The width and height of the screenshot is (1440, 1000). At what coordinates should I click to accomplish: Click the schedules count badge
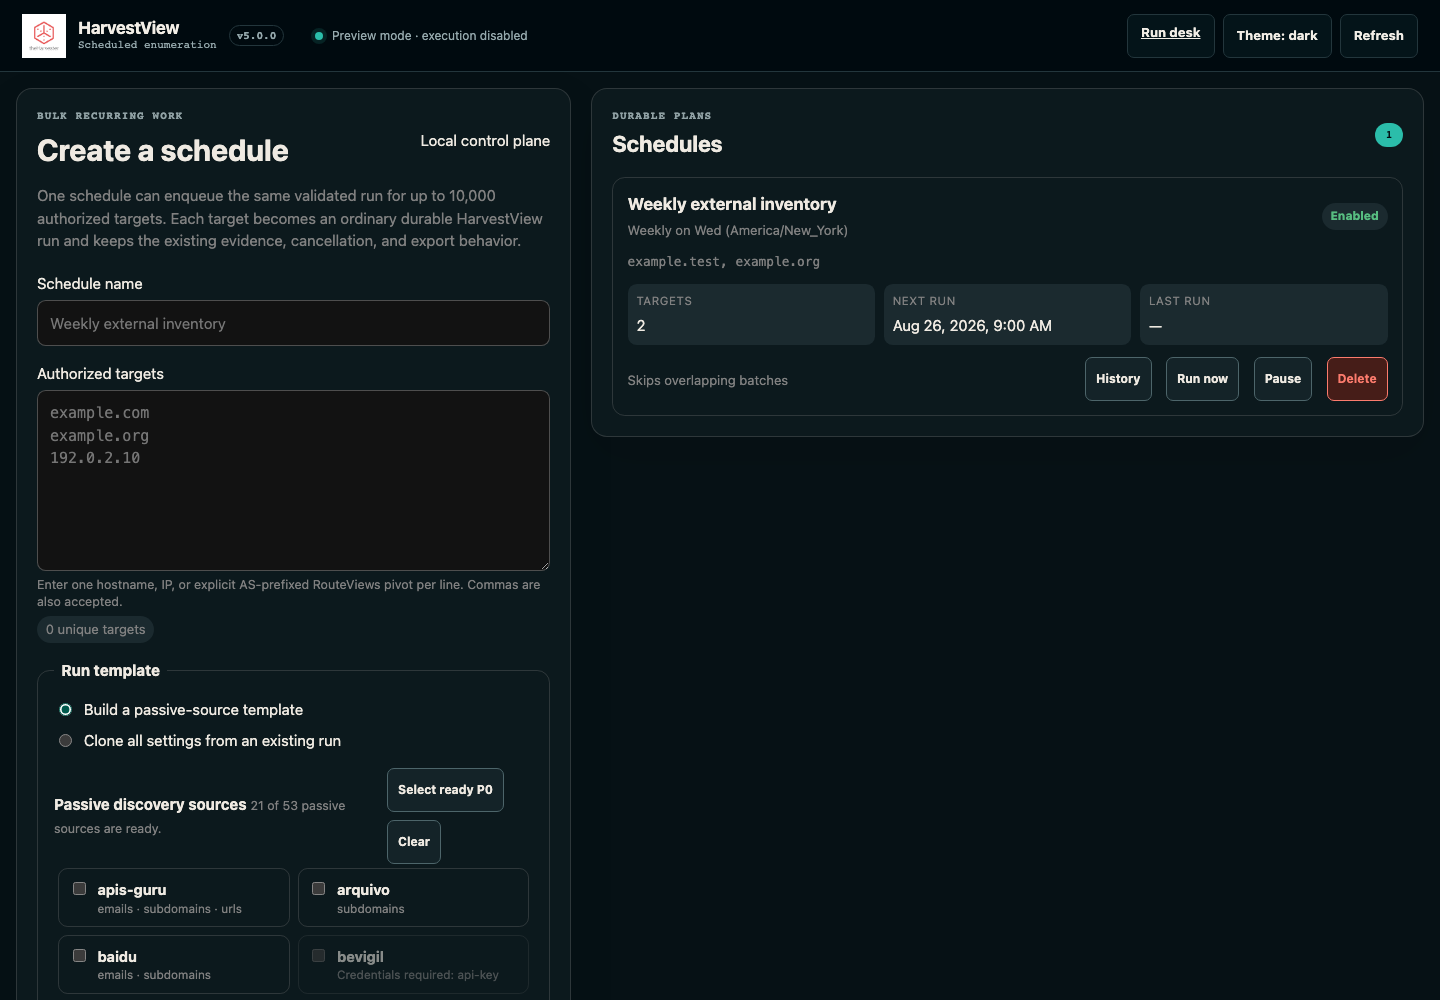point(1389,135)
